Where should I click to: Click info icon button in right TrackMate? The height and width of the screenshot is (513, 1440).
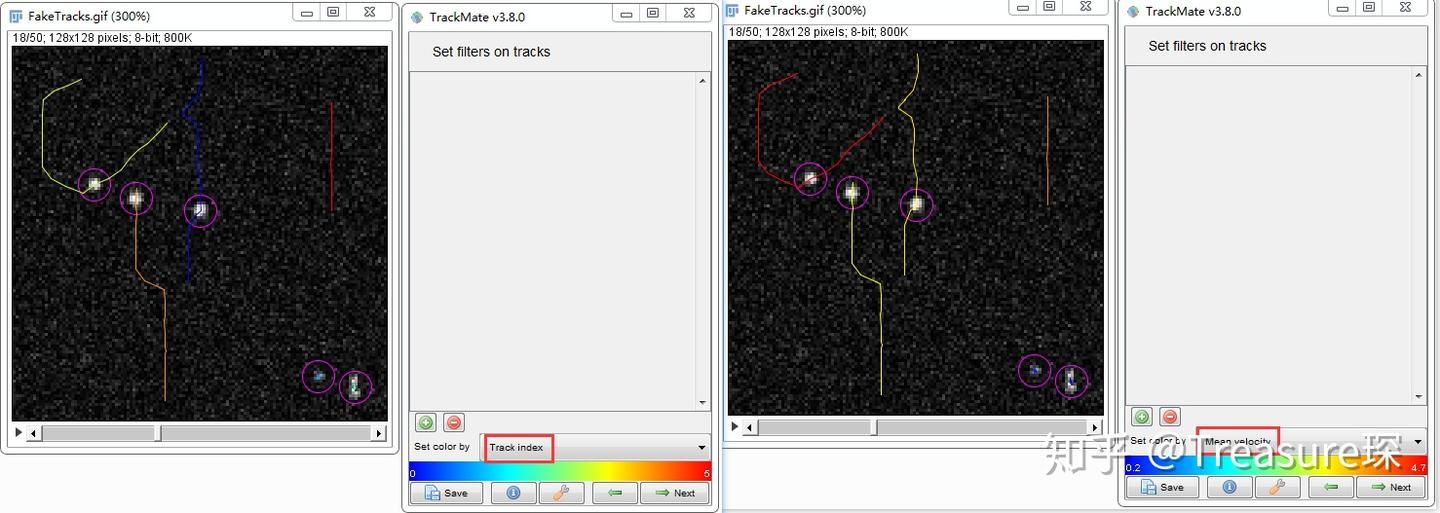click(1229, 487)
